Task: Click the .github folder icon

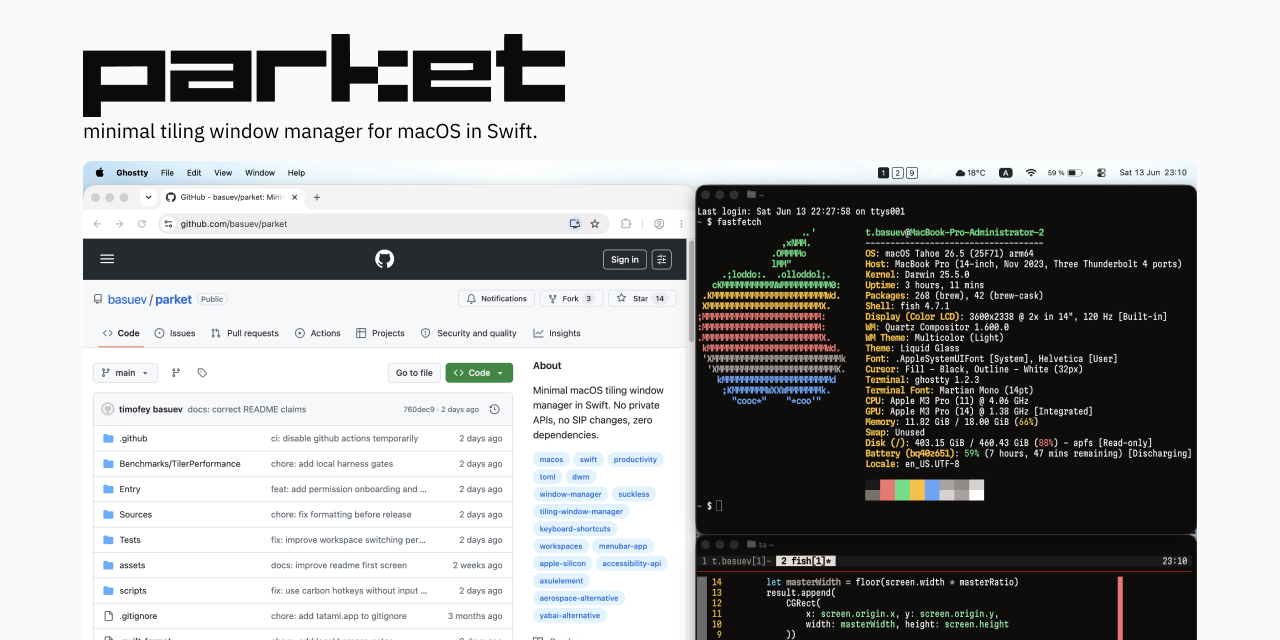Action: pyautogui.click(x=109, y=438)
